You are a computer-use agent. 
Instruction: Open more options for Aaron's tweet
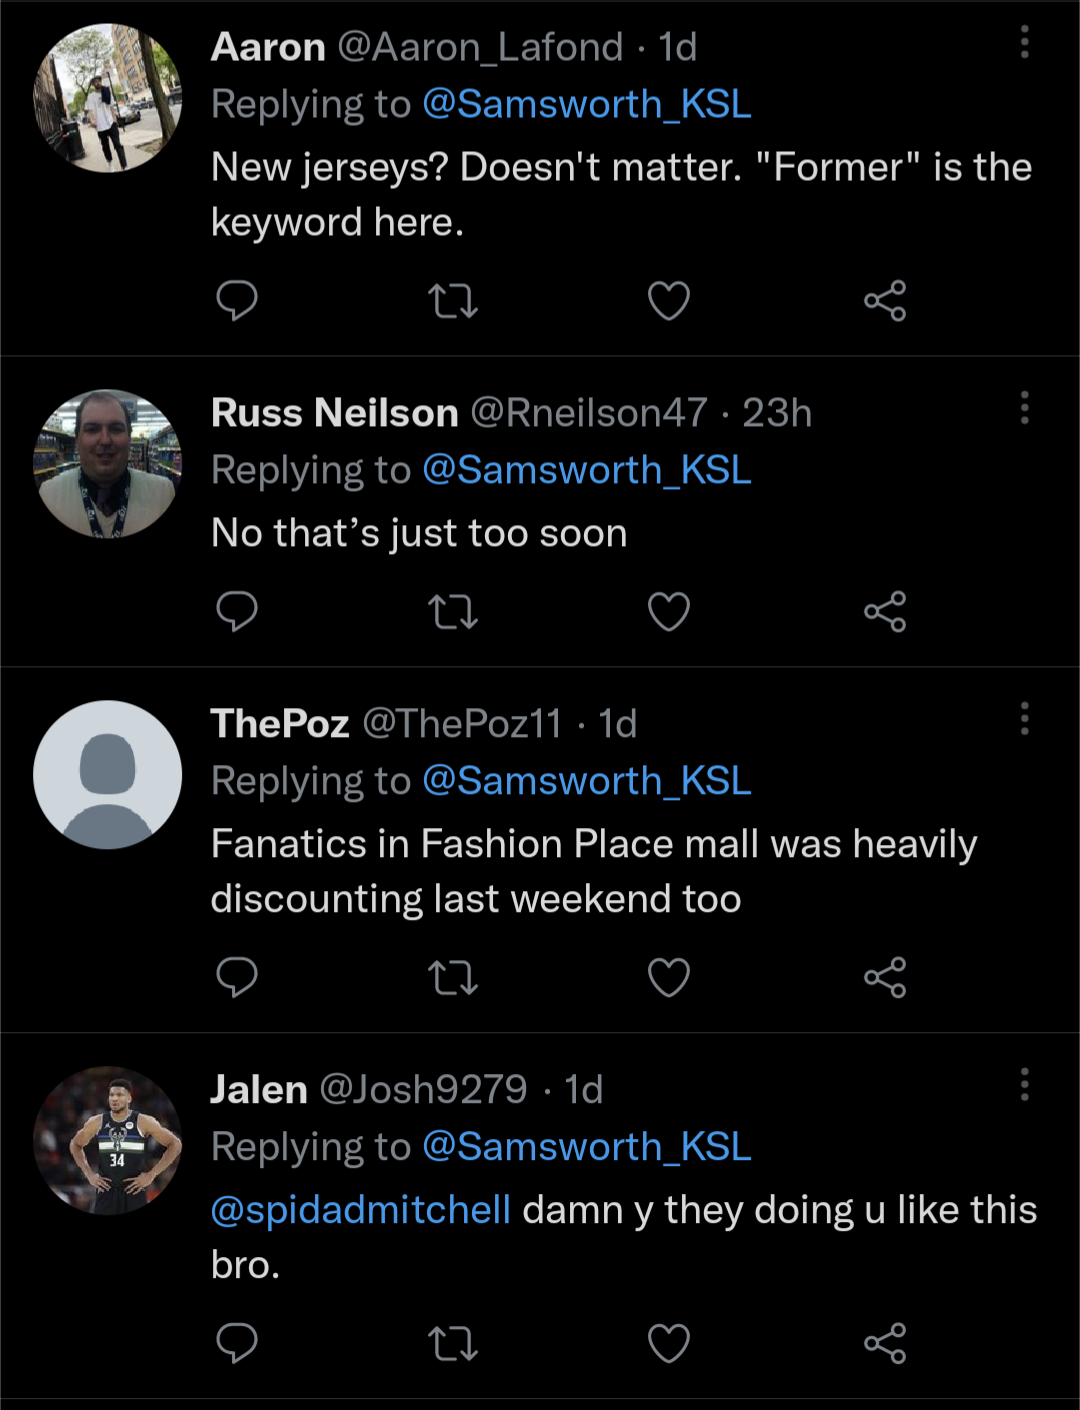[x=1024, y=42]
